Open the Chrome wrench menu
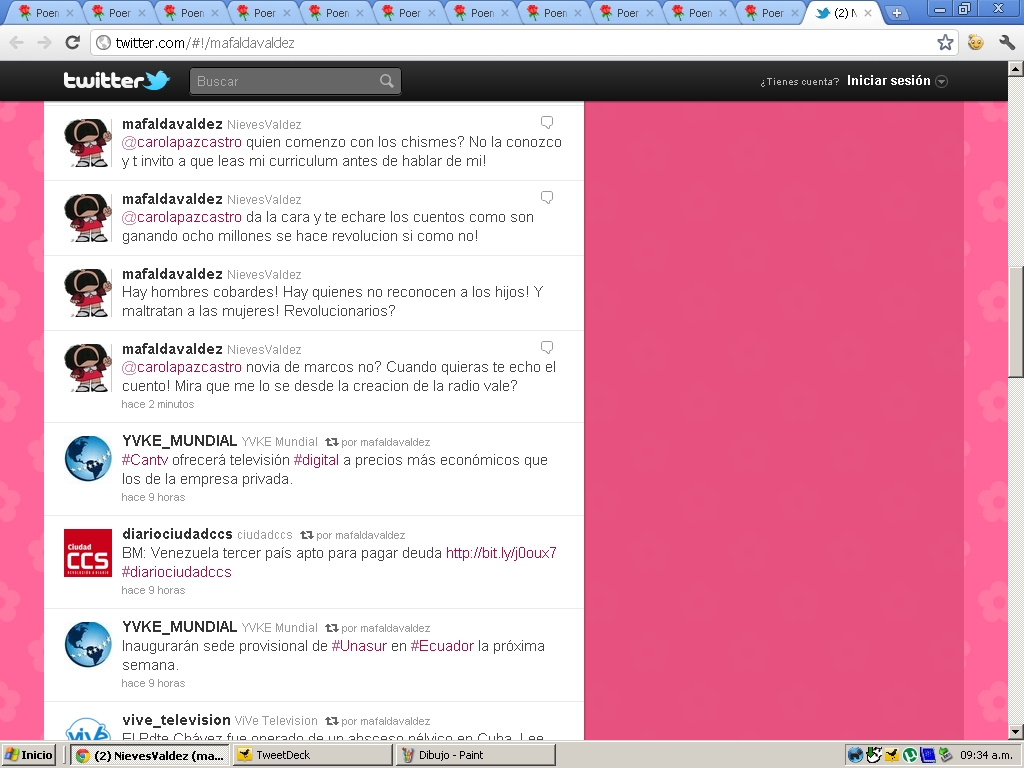 click(x=1006, y=42)
